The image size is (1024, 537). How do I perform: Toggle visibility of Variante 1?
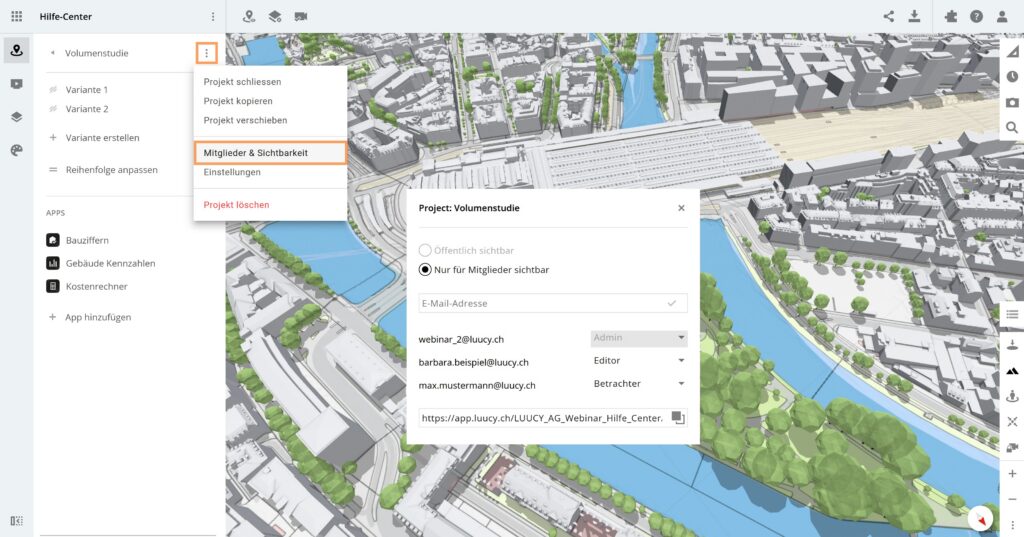(x=53, y=90)
